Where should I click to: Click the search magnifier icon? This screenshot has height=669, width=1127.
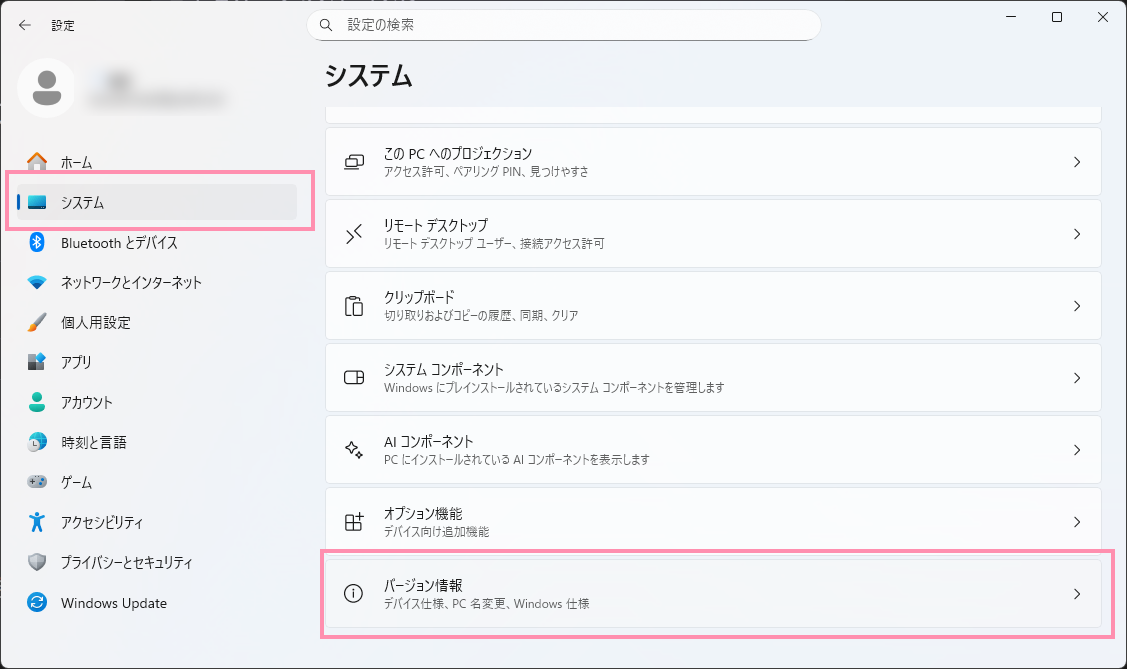click(x=325, y=25)
